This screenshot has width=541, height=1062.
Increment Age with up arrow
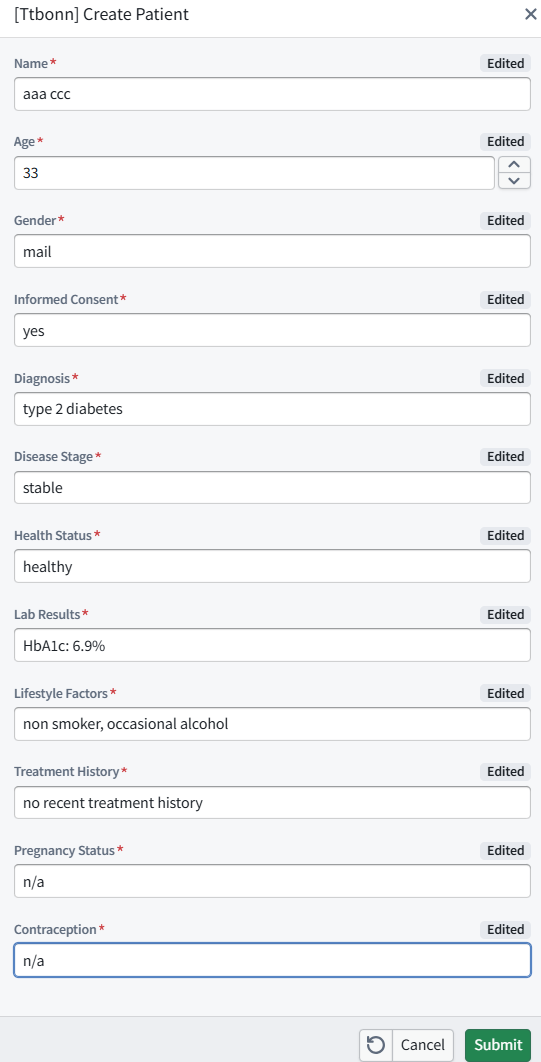(515, 165)
